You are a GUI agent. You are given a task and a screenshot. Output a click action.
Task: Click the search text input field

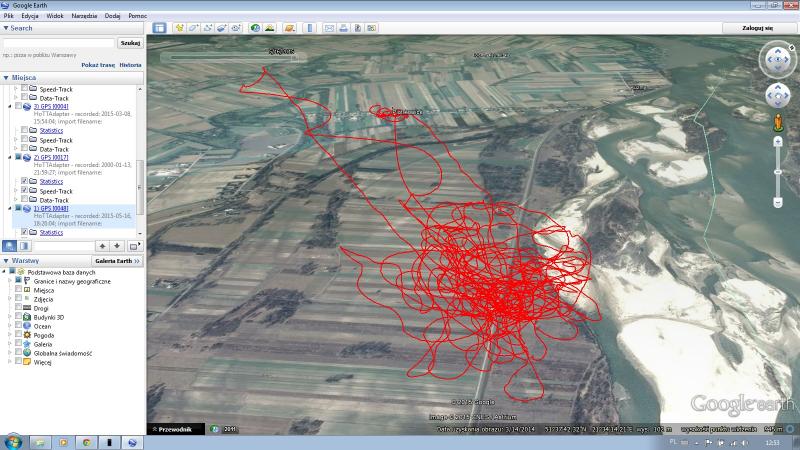click(58, 43)
